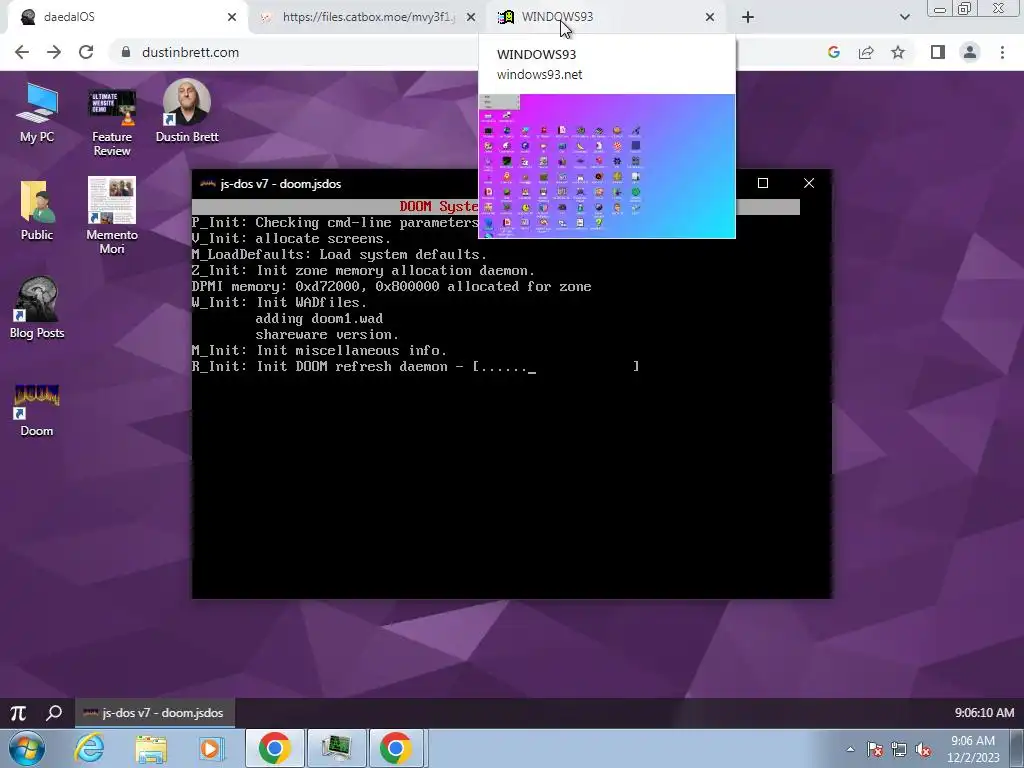Click the DOOM terminal output area

(511, 398)
